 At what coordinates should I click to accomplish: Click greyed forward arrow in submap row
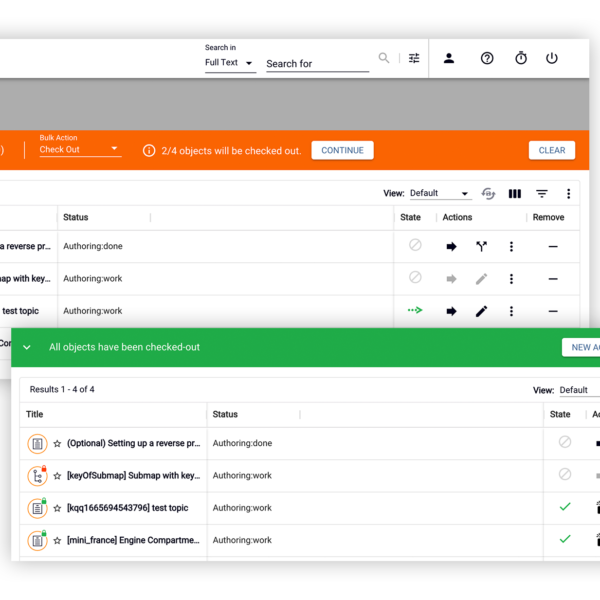[x=452, y=279]
